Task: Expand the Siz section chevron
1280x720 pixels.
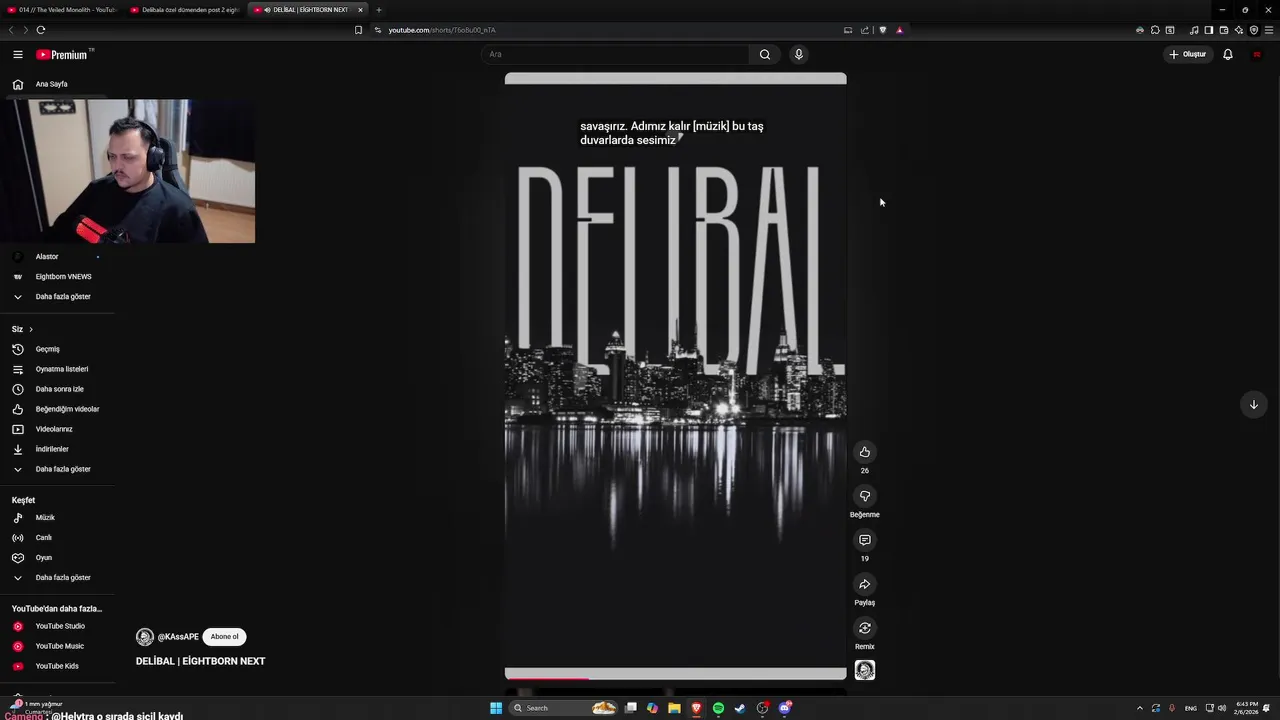Action: click(x=31, y=329)
